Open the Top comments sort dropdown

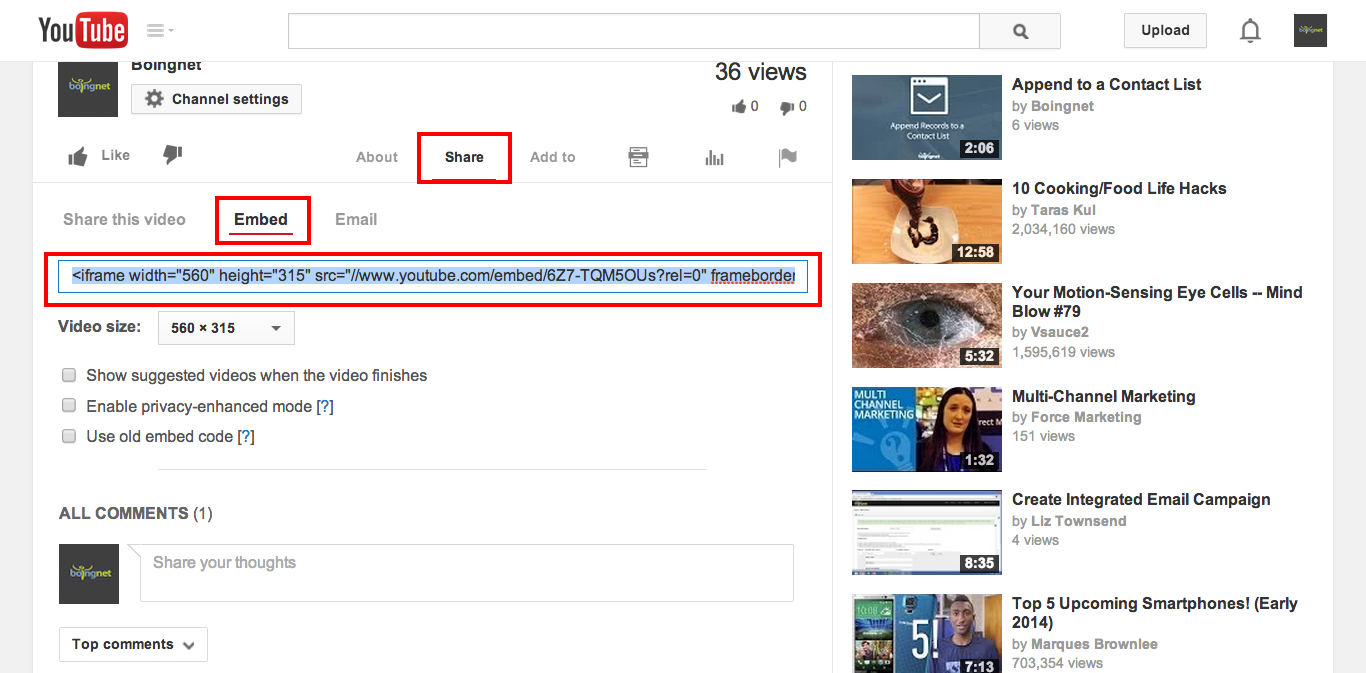pos(133,645)
